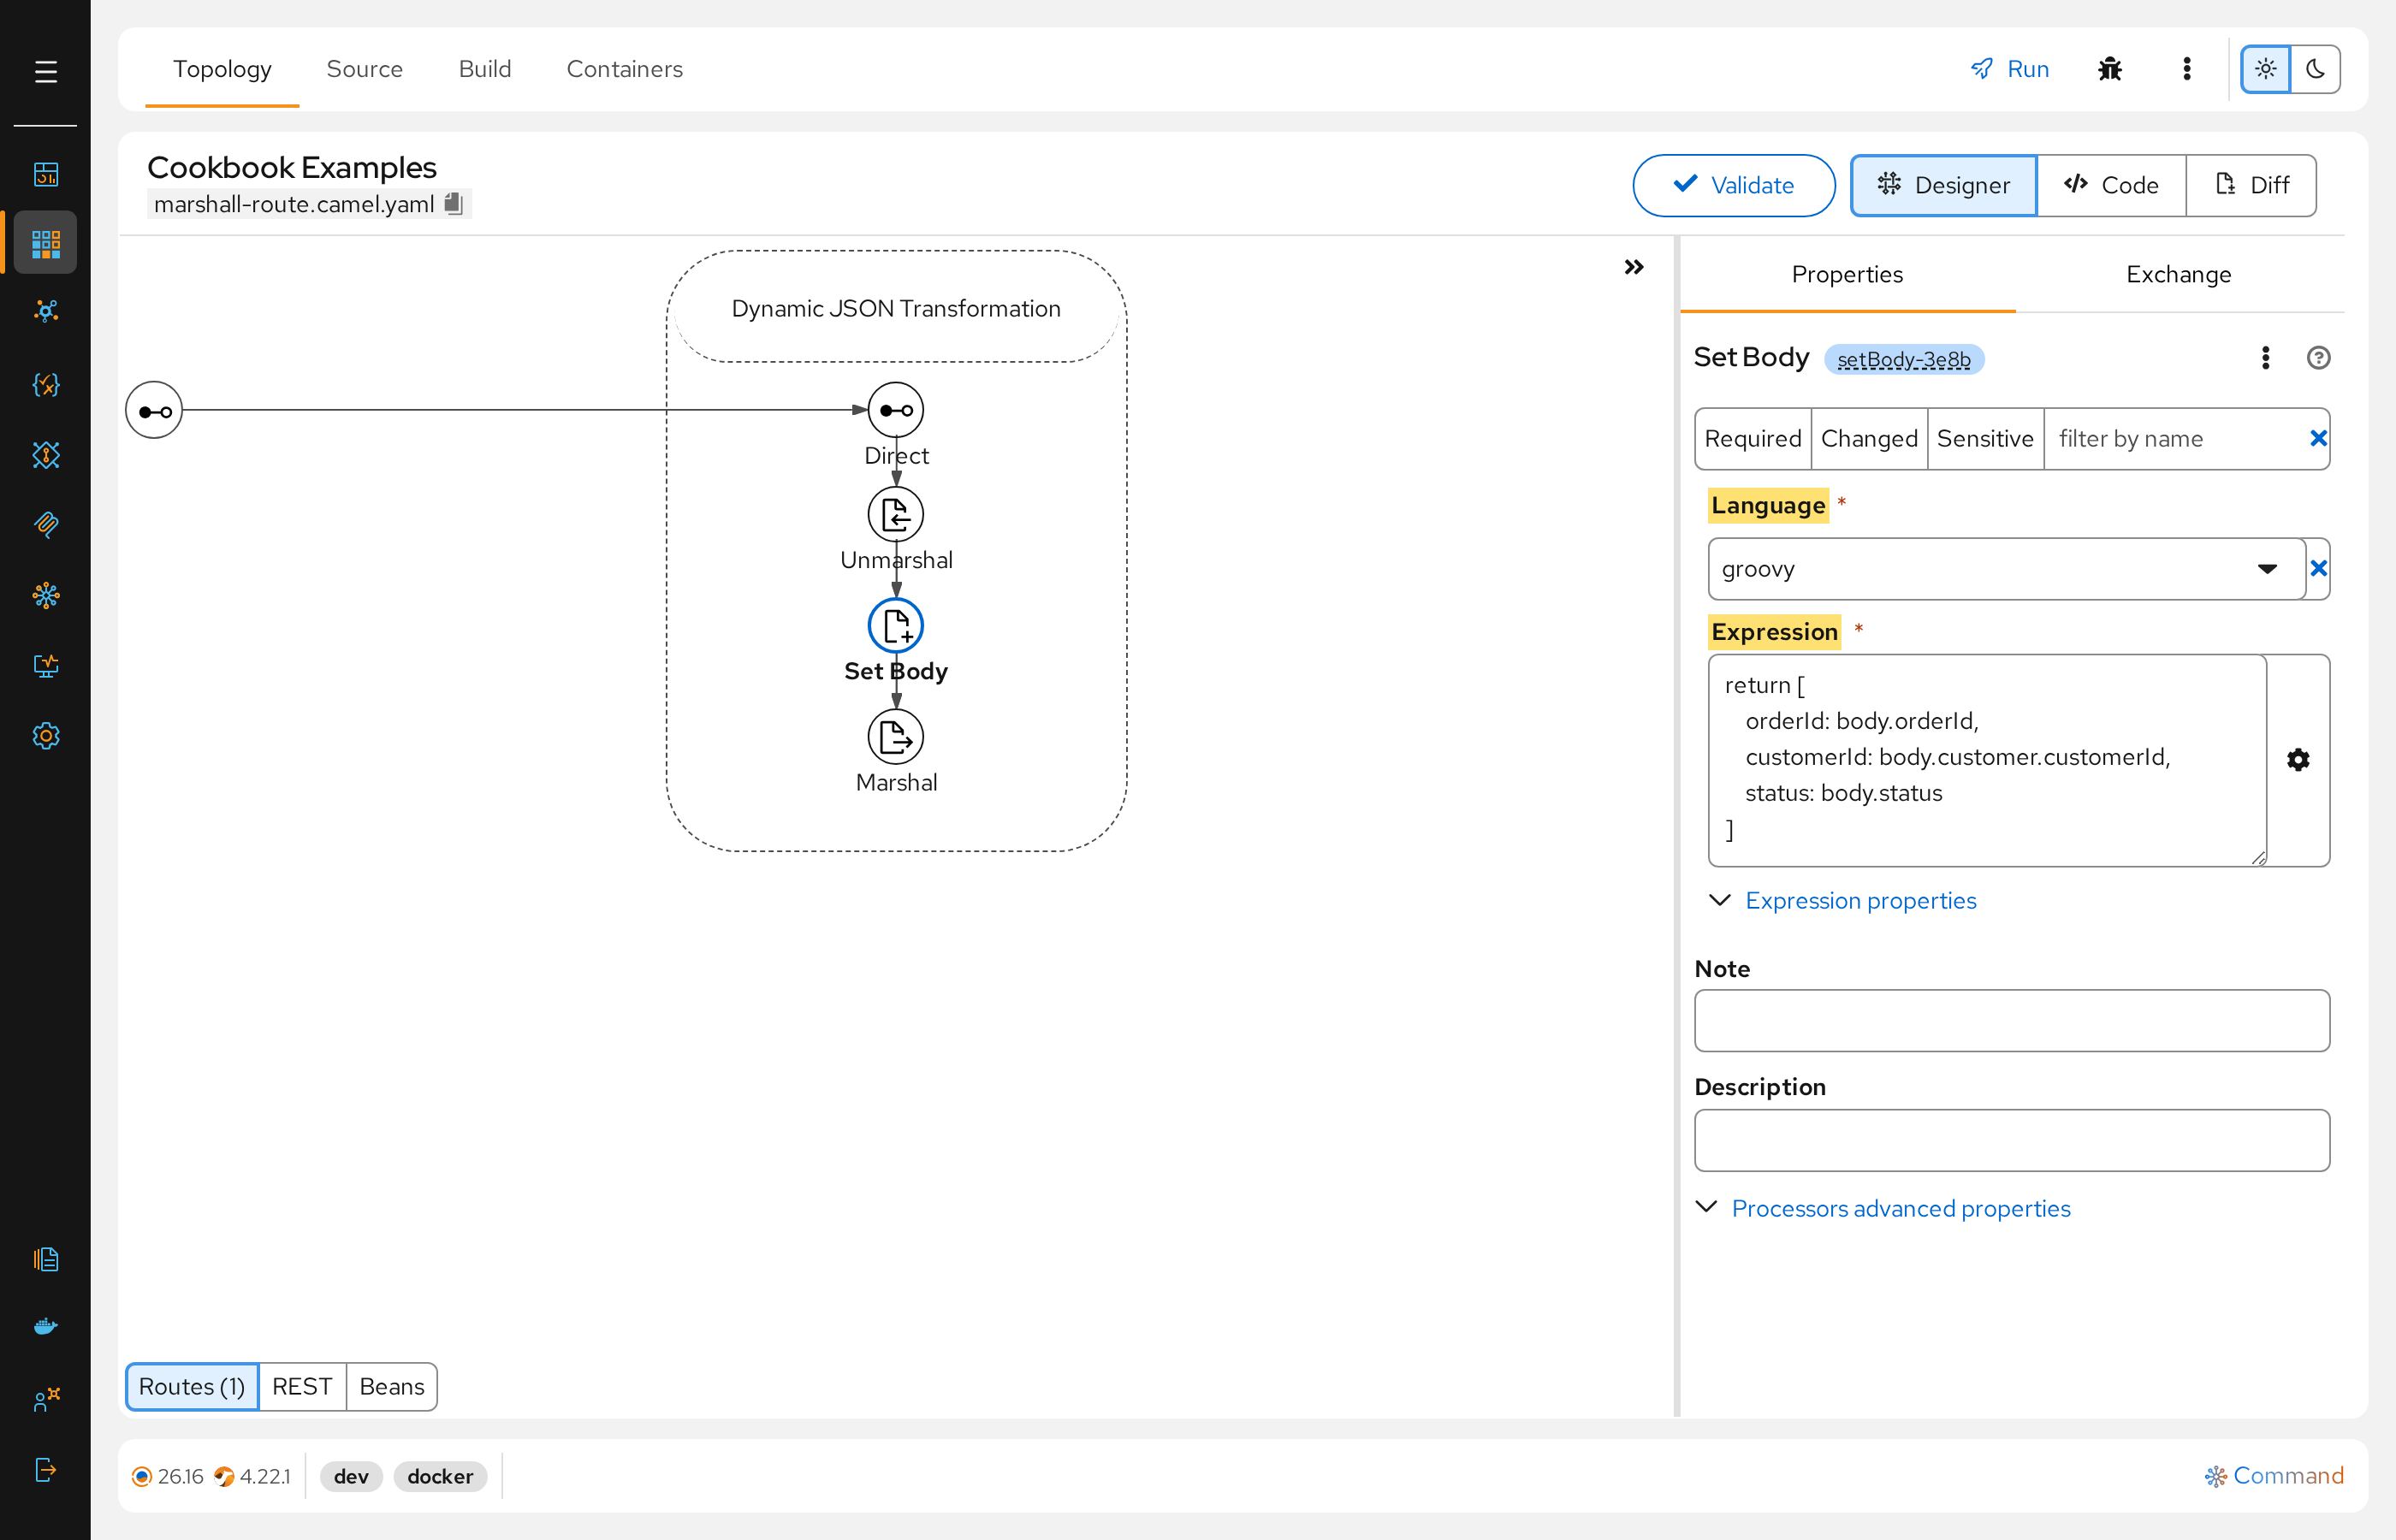Open the Docker sidebar icon
This screenshot has height=1540, width=2396.
pyautogui.click(x=46, y=1326)
